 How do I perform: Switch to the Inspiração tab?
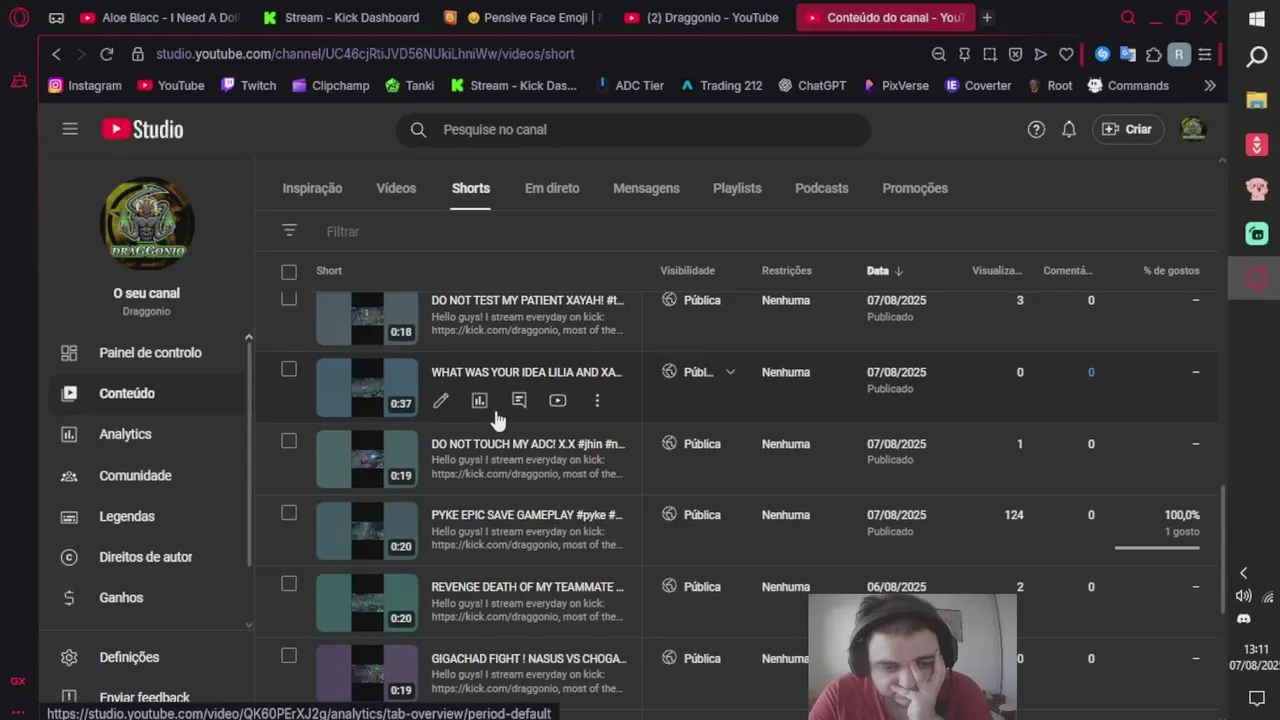coord(312,188)
